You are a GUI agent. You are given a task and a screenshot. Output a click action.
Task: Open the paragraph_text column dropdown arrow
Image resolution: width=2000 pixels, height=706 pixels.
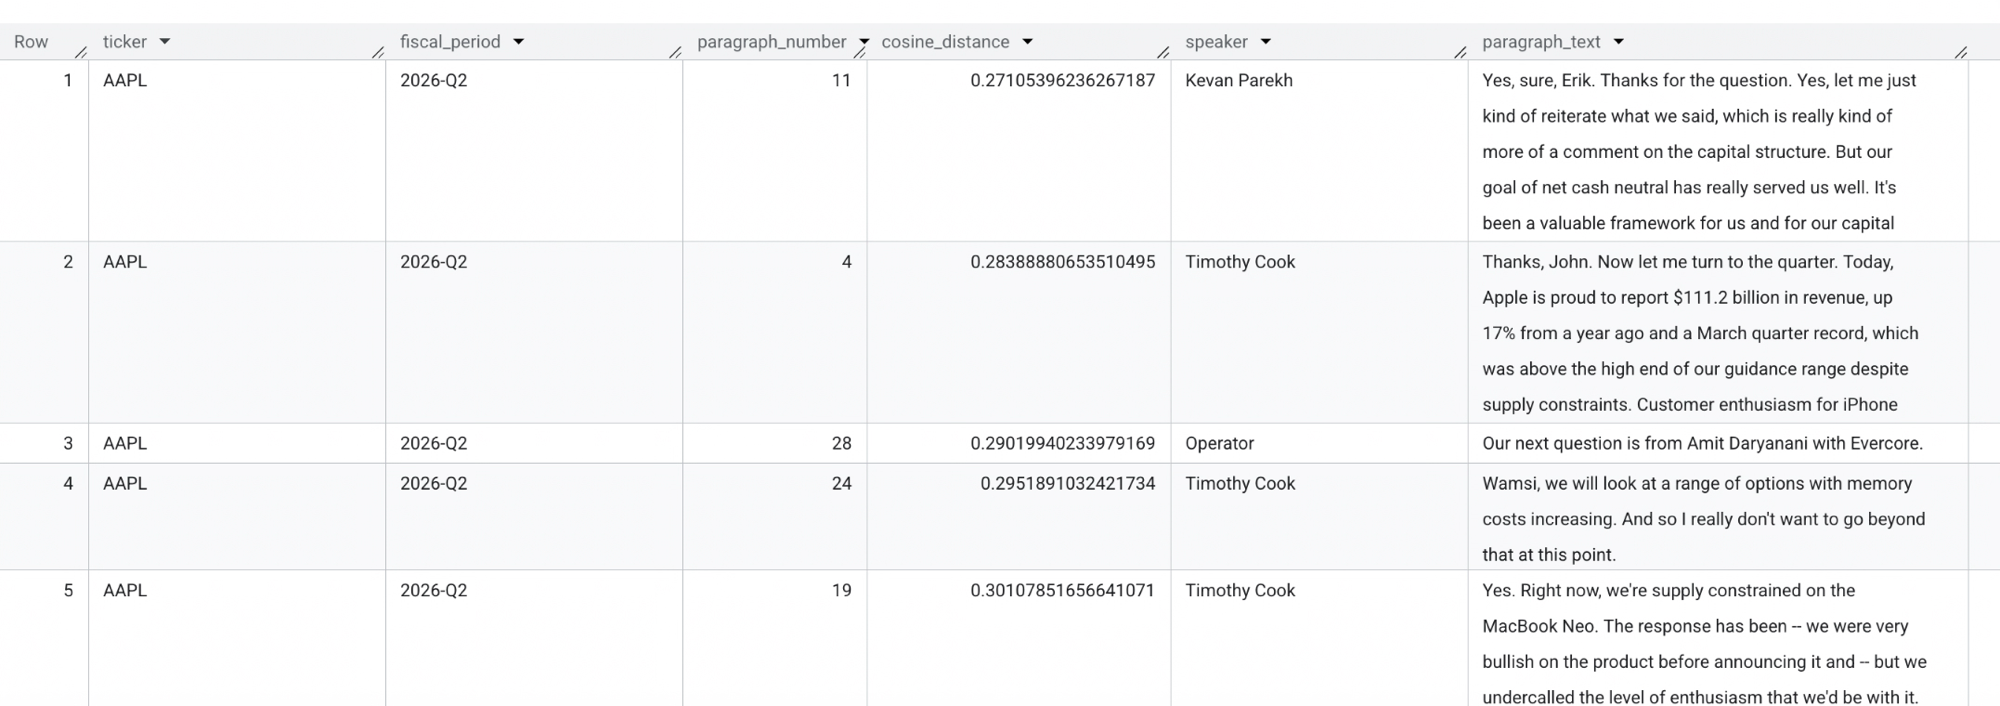click(x=1618, y=42)
